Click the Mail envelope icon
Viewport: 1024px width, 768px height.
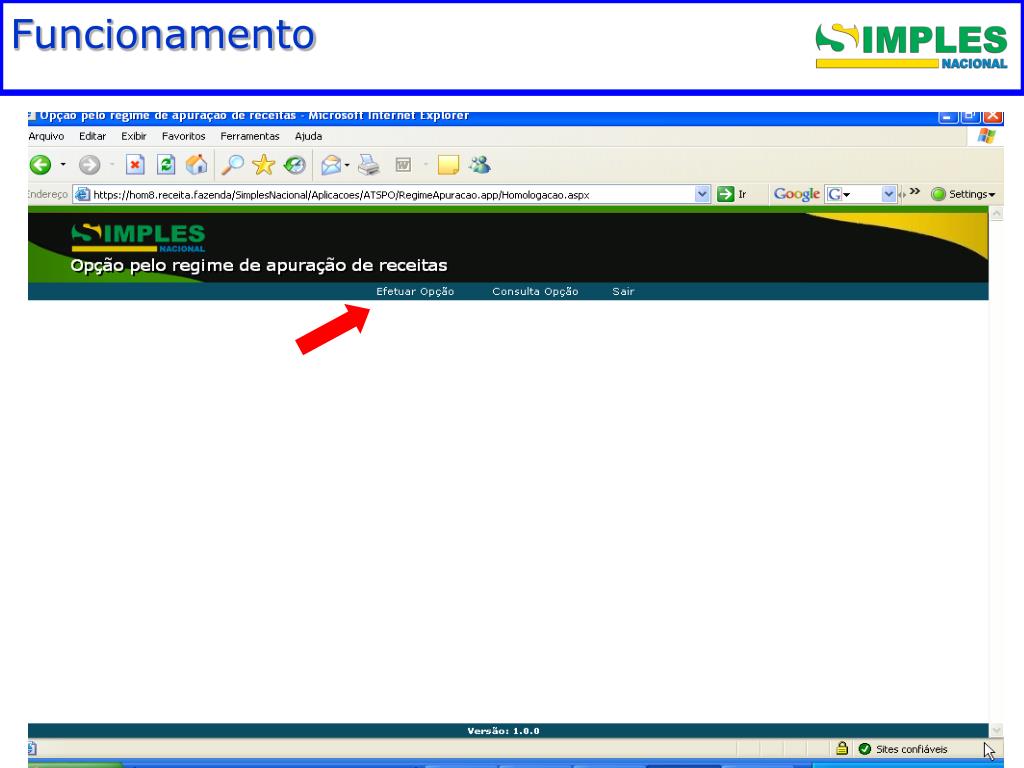[x=331, y=165]
